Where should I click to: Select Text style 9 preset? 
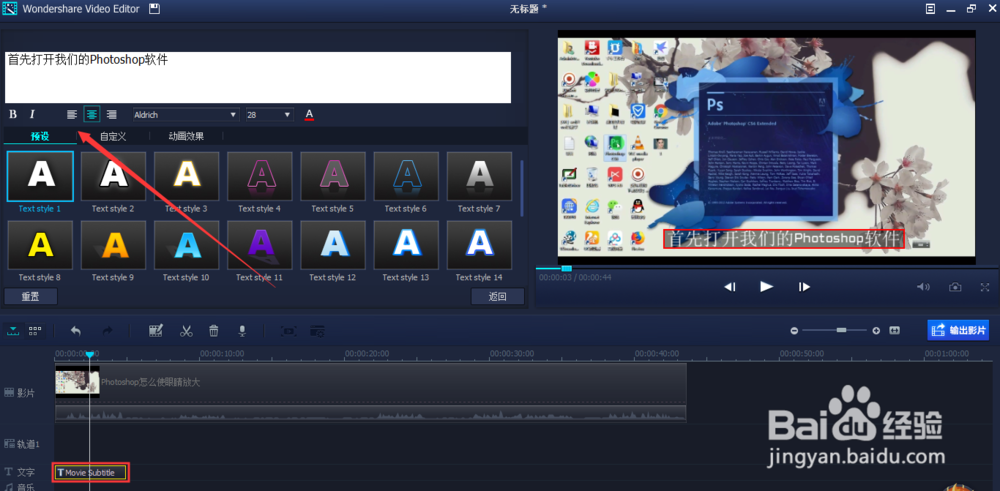(113, 245)
